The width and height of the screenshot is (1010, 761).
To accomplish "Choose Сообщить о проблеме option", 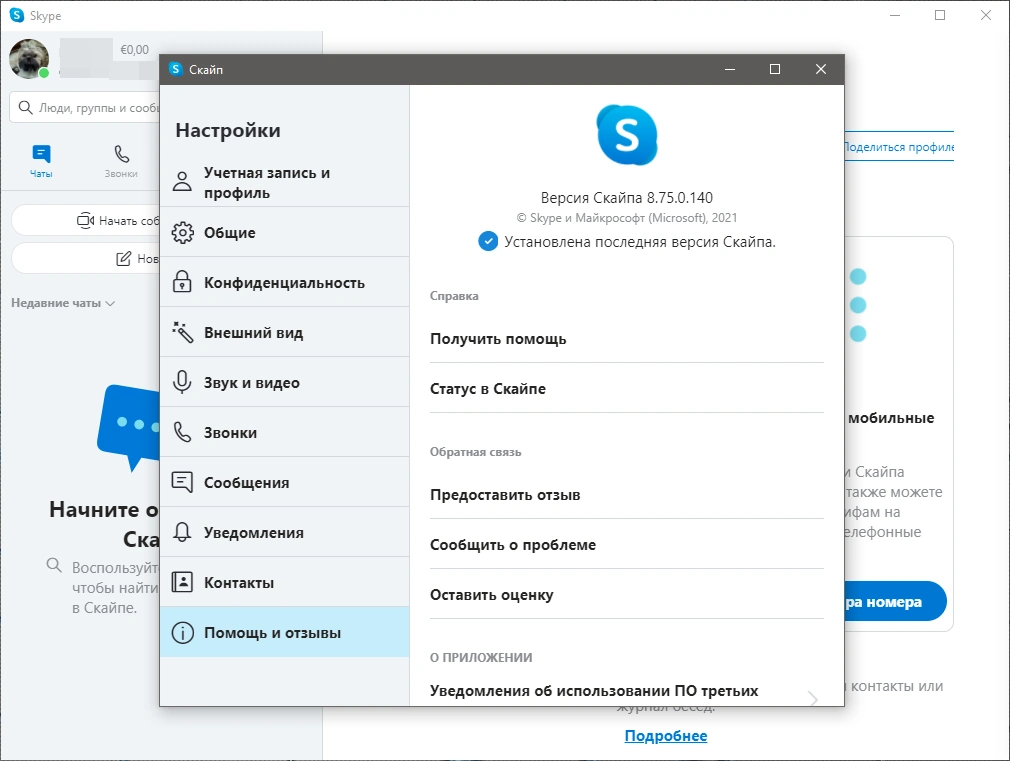I will point(627,544).
